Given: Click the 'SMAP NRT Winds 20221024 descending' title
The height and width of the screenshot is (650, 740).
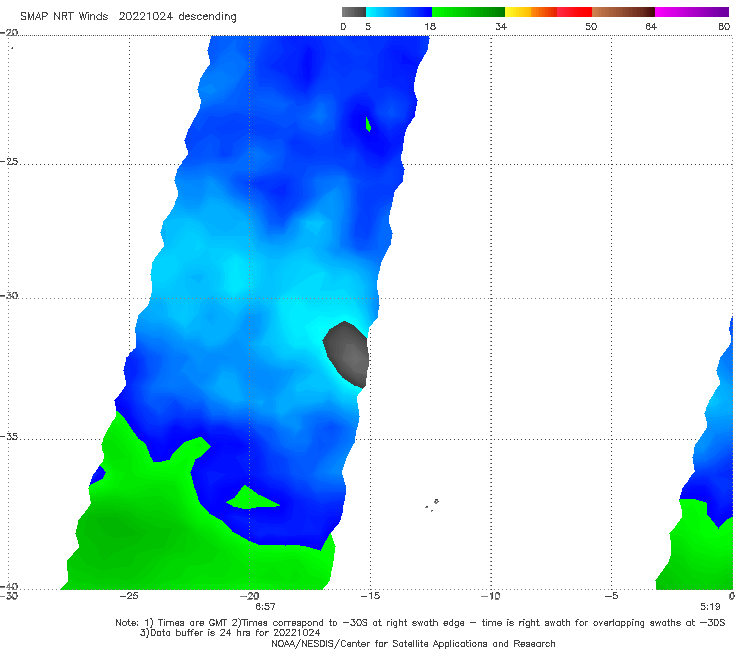Looking at the screenshot, I should (128, 16).
